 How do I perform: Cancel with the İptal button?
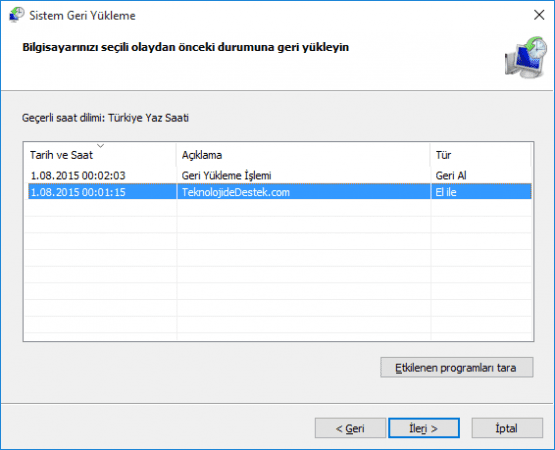click(507, 428)
